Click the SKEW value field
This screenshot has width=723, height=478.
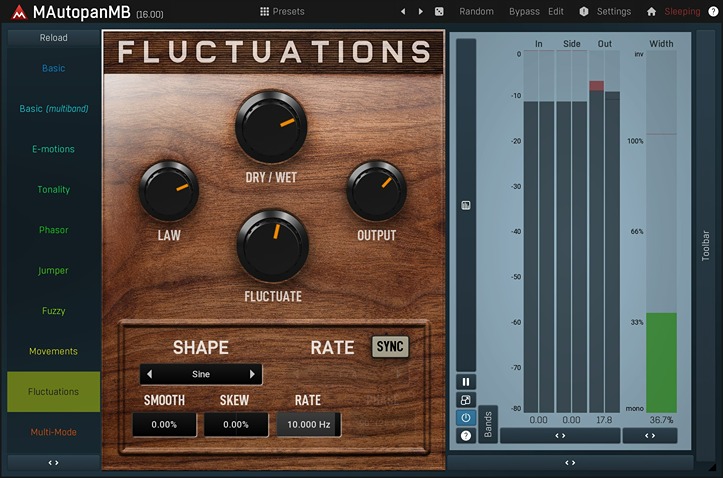(236, 425)
